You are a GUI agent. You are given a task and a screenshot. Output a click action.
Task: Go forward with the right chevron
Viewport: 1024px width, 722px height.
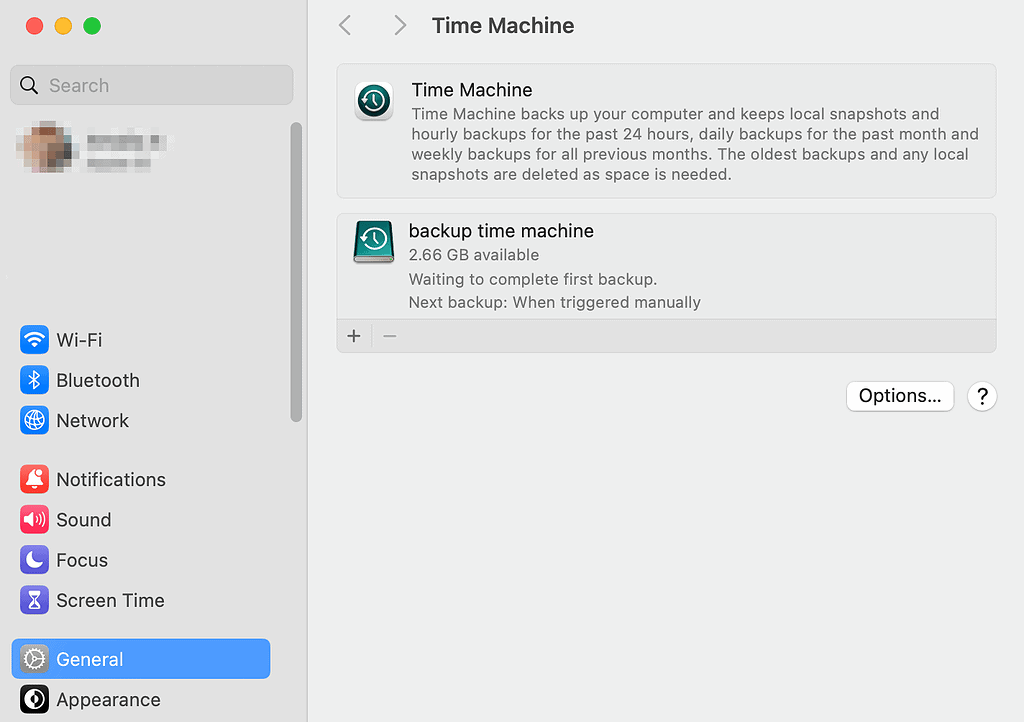tap(400, 25)
